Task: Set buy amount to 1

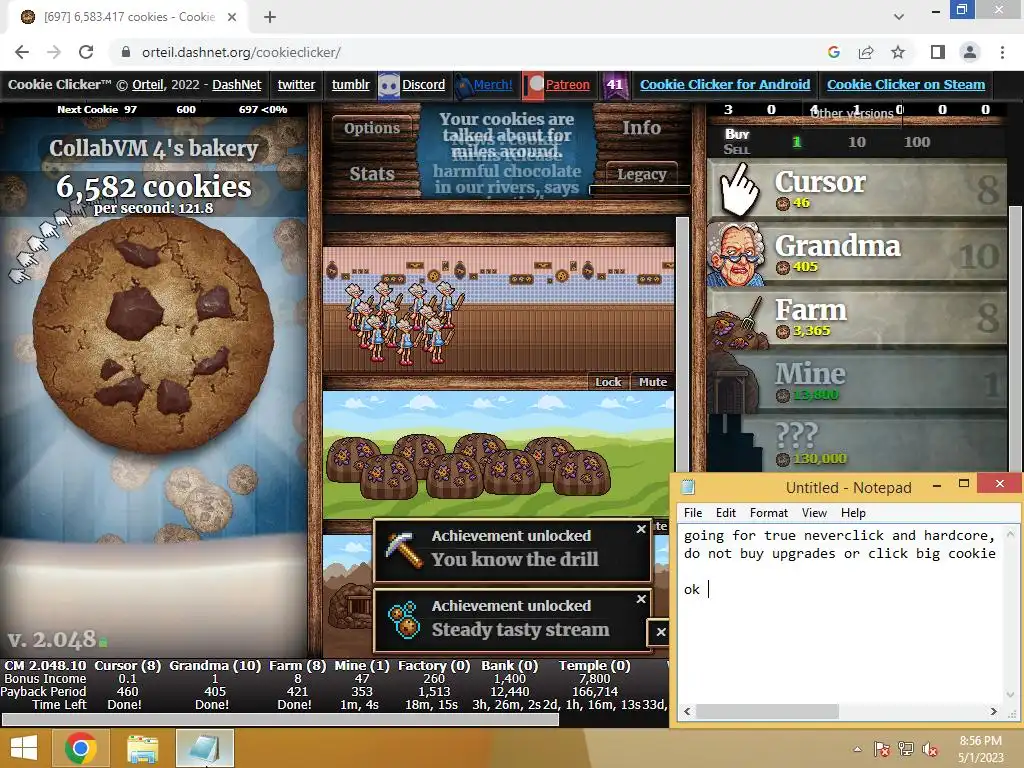Action: 796,142
